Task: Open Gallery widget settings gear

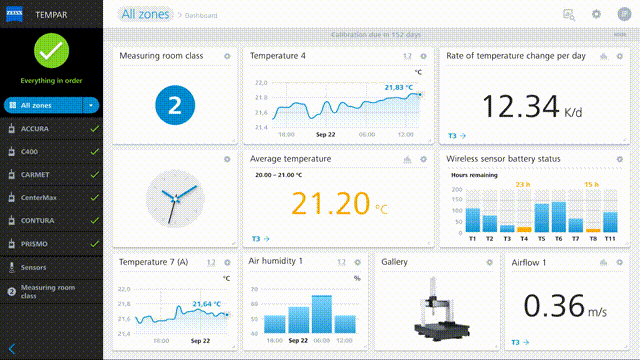Action: coord(489,262)
